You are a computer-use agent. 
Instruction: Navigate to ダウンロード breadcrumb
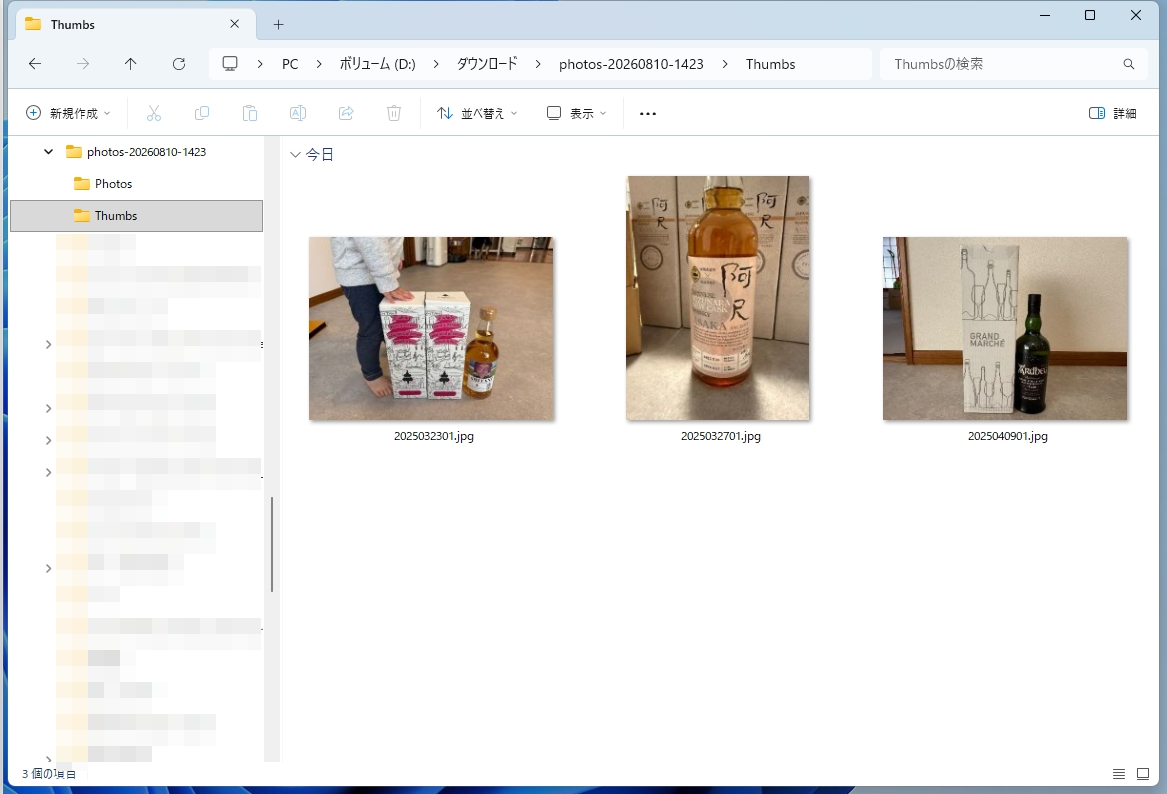click(487, 64)
